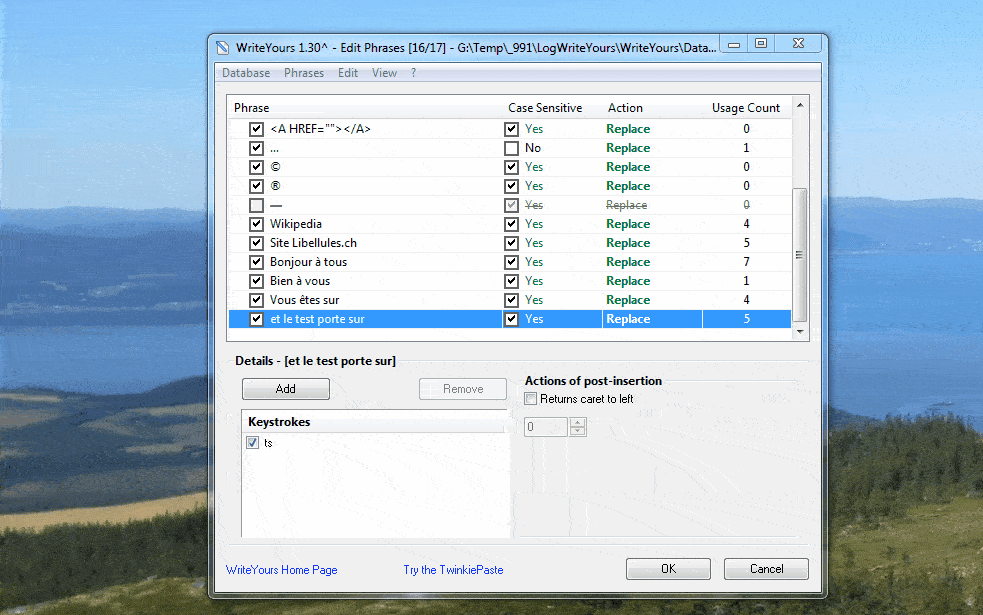The image size is (983, 615).
Task: Toggle the 'et le test porte sur' checkbox
Action: pos(256,319)
